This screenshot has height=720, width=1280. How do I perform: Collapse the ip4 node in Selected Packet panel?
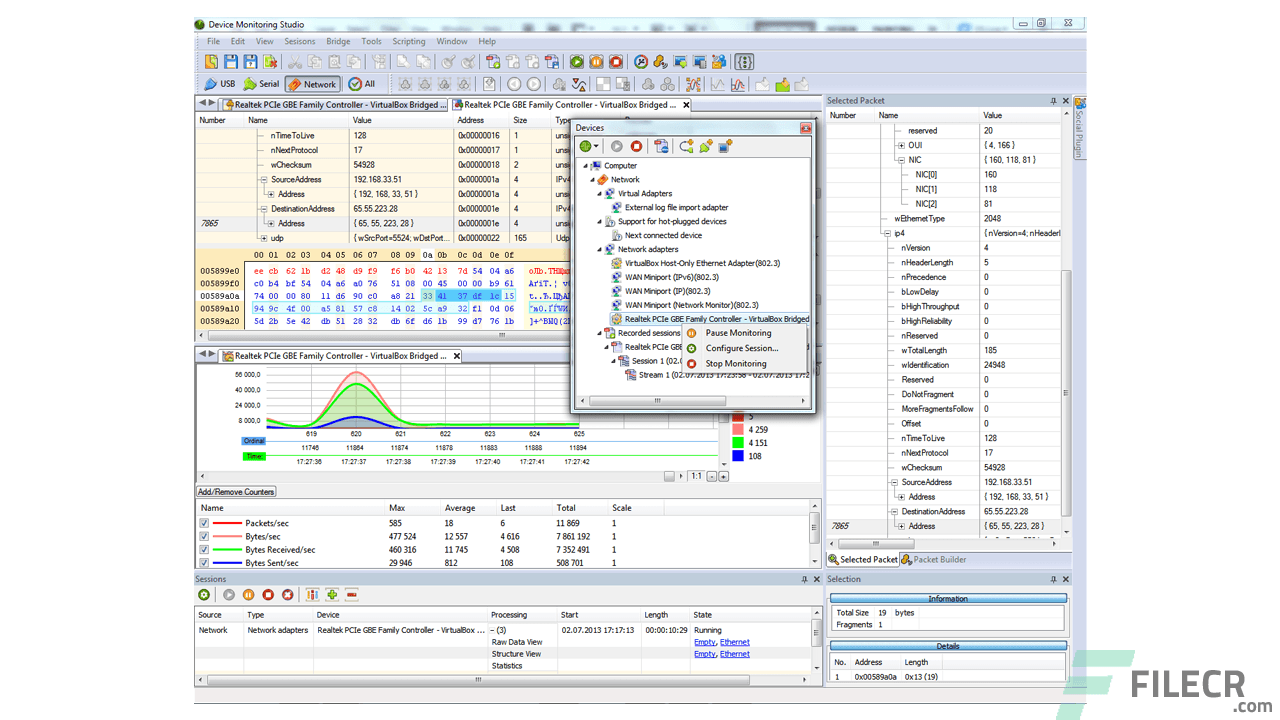887,233
